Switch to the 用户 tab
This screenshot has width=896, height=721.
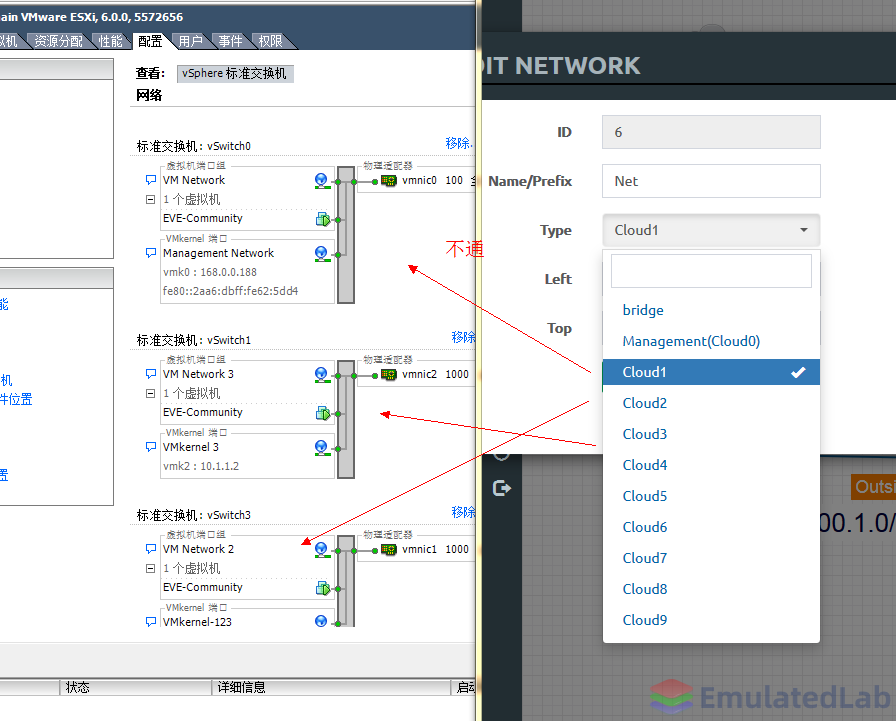(x=190, y=41)
